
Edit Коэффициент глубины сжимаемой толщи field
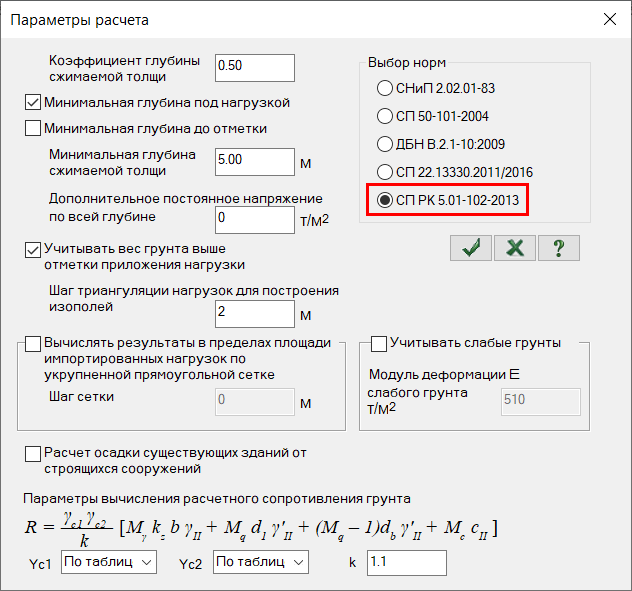[255, 67]
